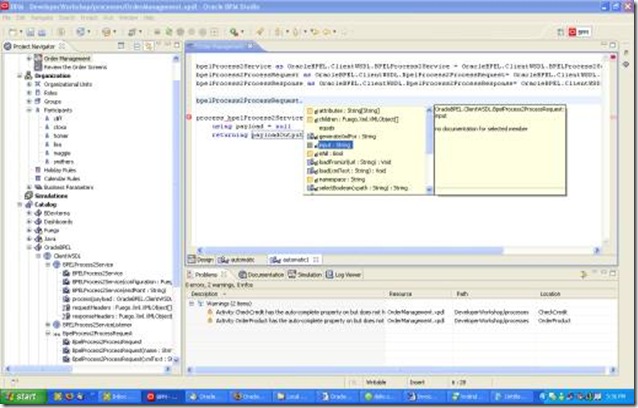Click the Open Perspective icon beside BPM

[560, 32]
